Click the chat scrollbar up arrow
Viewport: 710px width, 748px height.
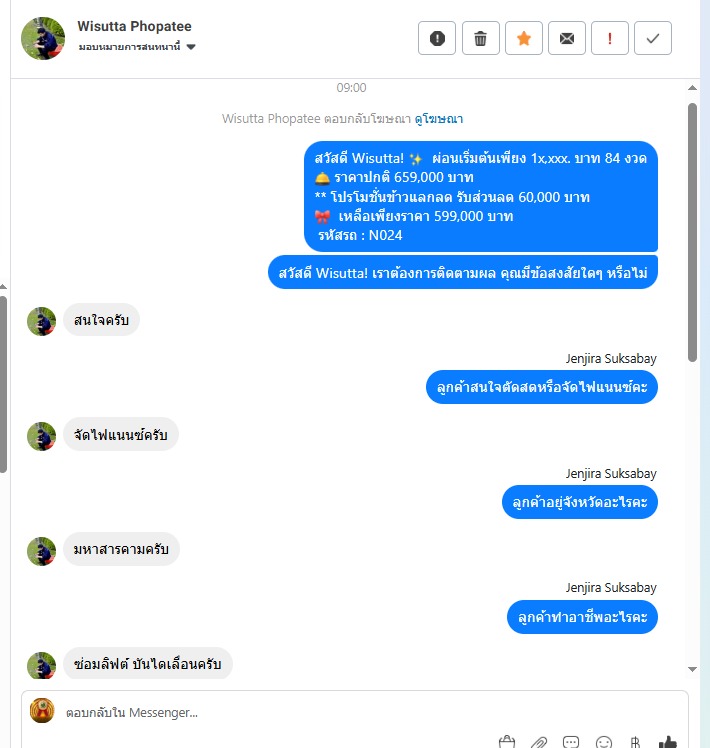pyautogui.click(x=692, y=88)
